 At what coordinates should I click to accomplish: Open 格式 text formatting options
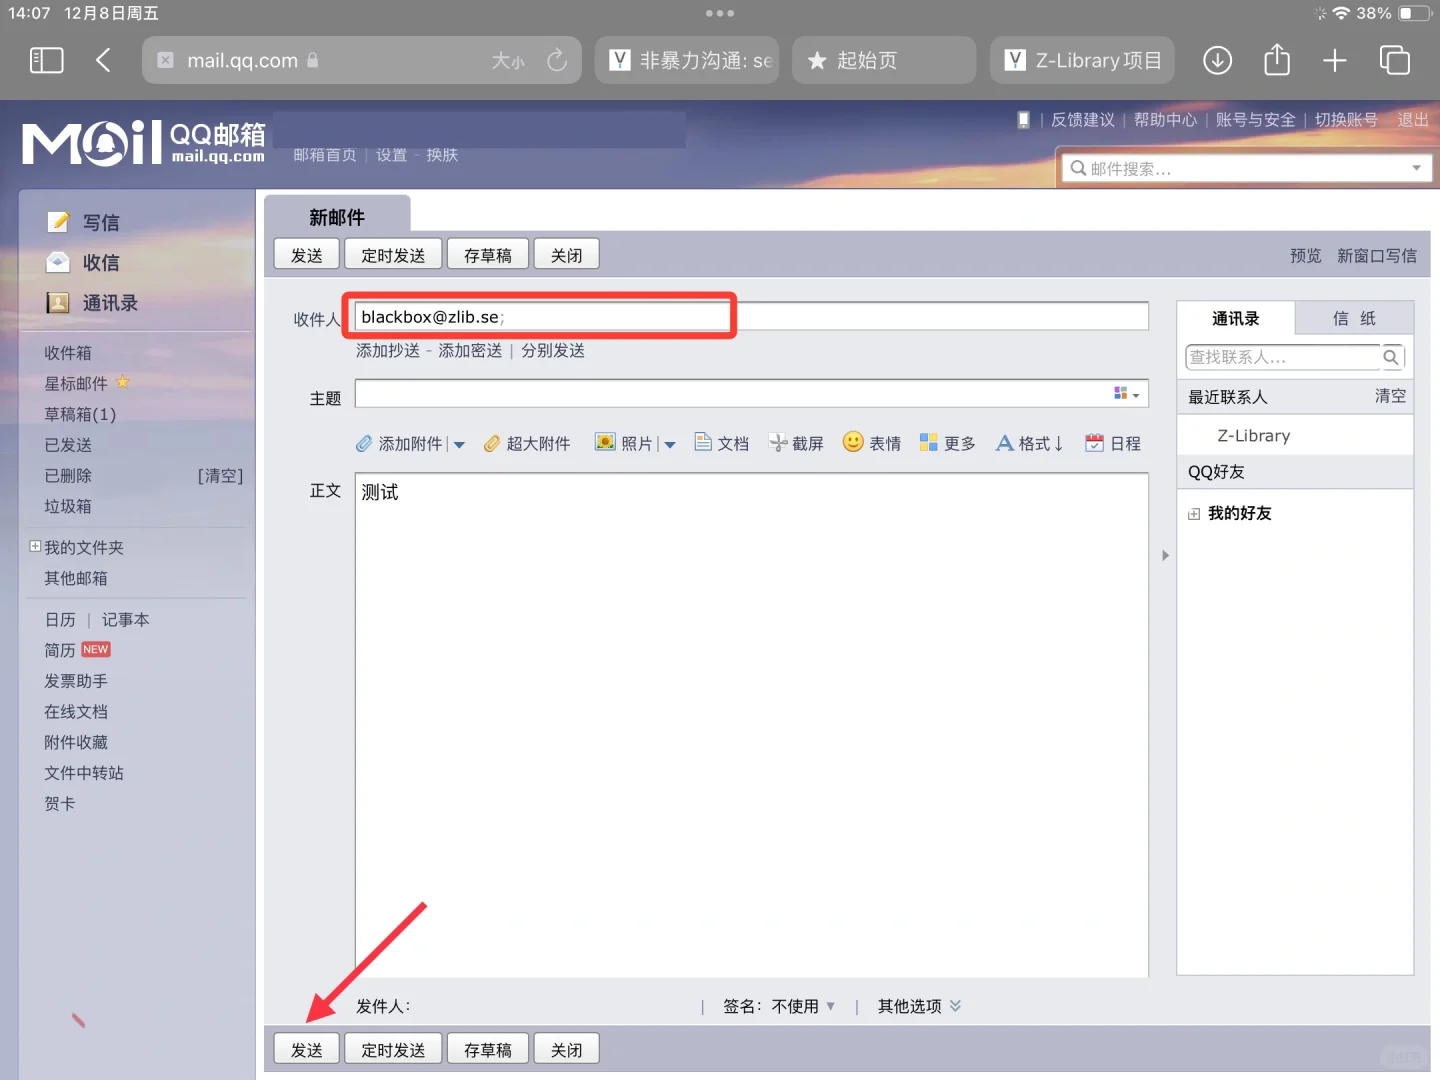1029,443
